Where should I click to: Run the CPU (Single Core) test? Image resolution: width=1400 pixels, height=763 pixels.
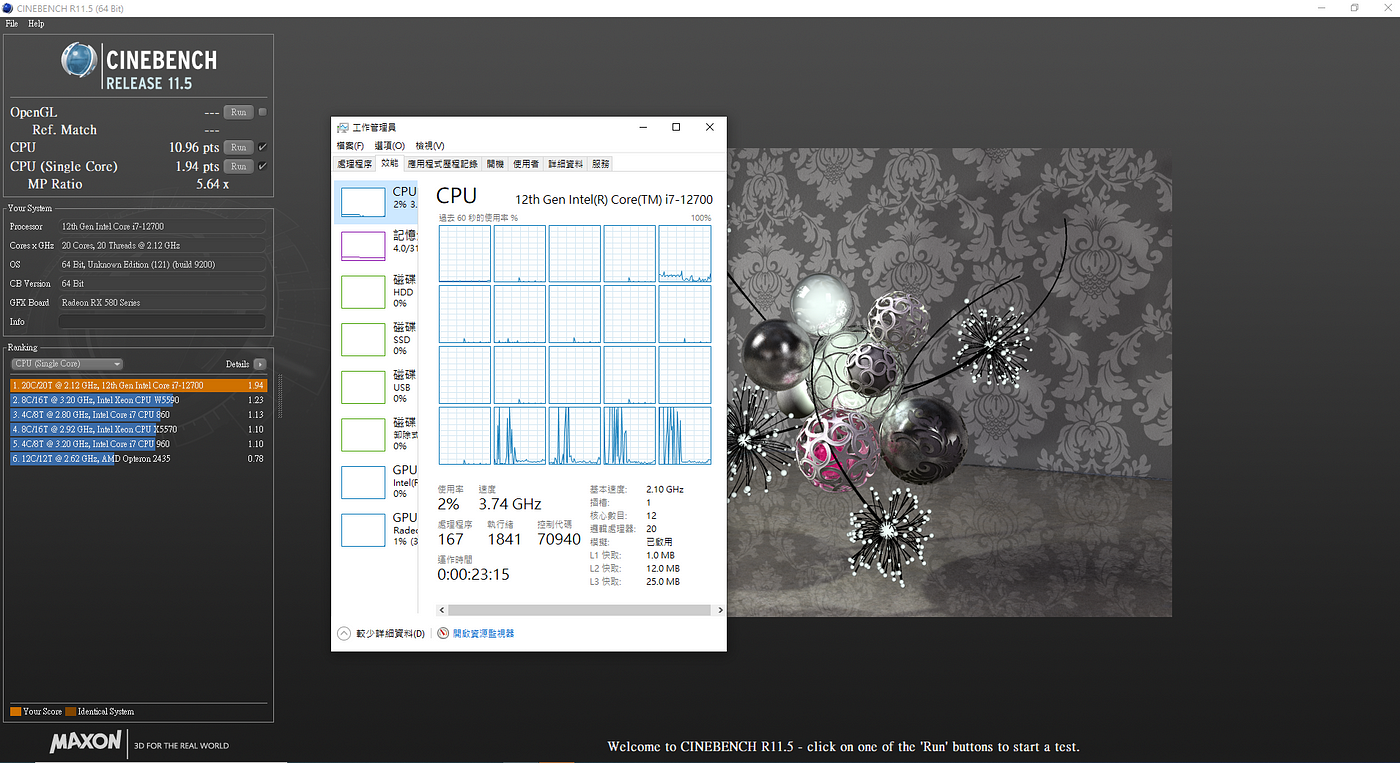coord(238,167)
